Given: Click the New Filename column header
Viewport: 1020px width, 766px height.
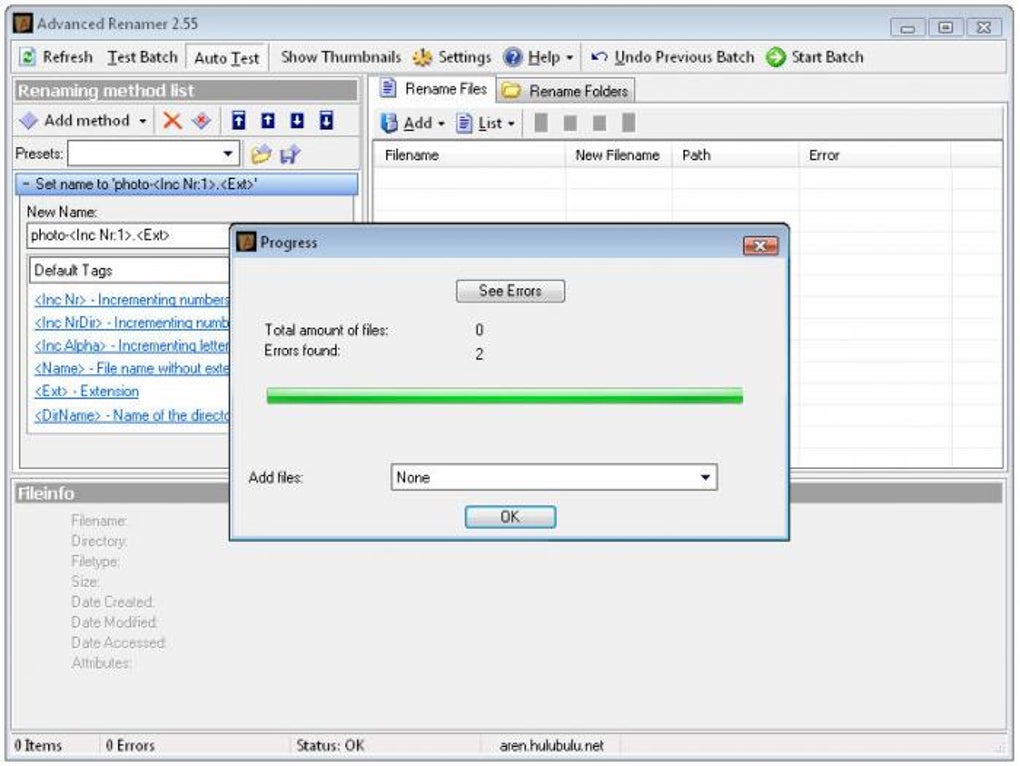Looking at the screenshot, I should (x=618, y=155).
